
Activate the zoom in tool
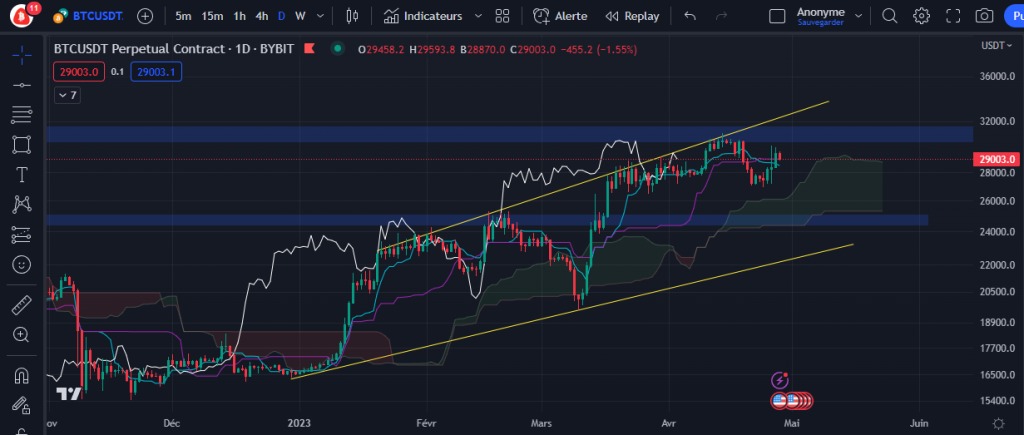click(x=22, y=335)
